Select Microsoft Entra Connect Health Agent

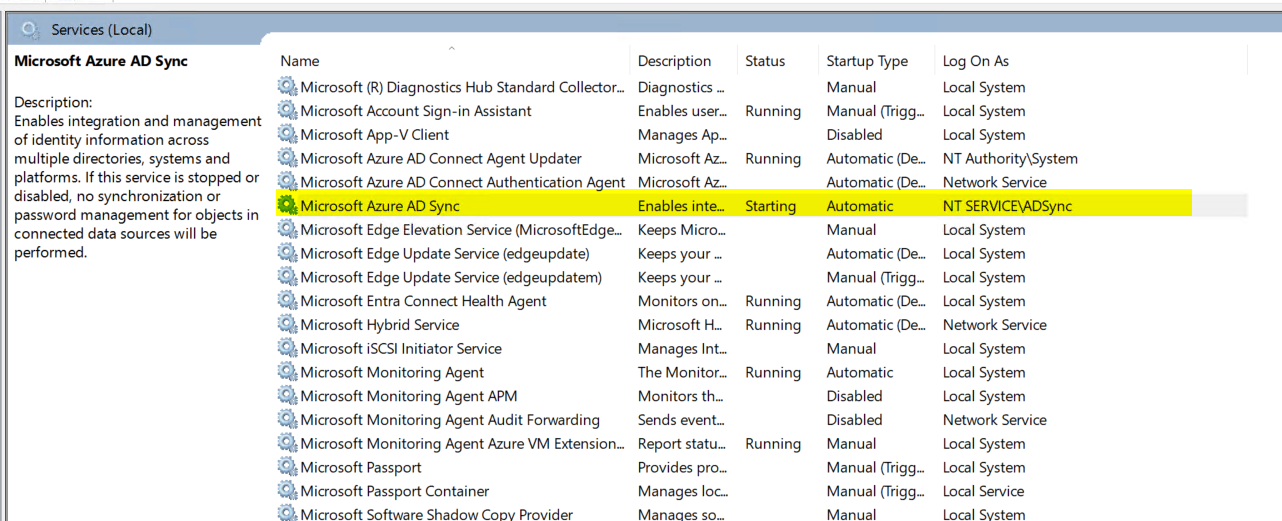[x=424, y=301]
